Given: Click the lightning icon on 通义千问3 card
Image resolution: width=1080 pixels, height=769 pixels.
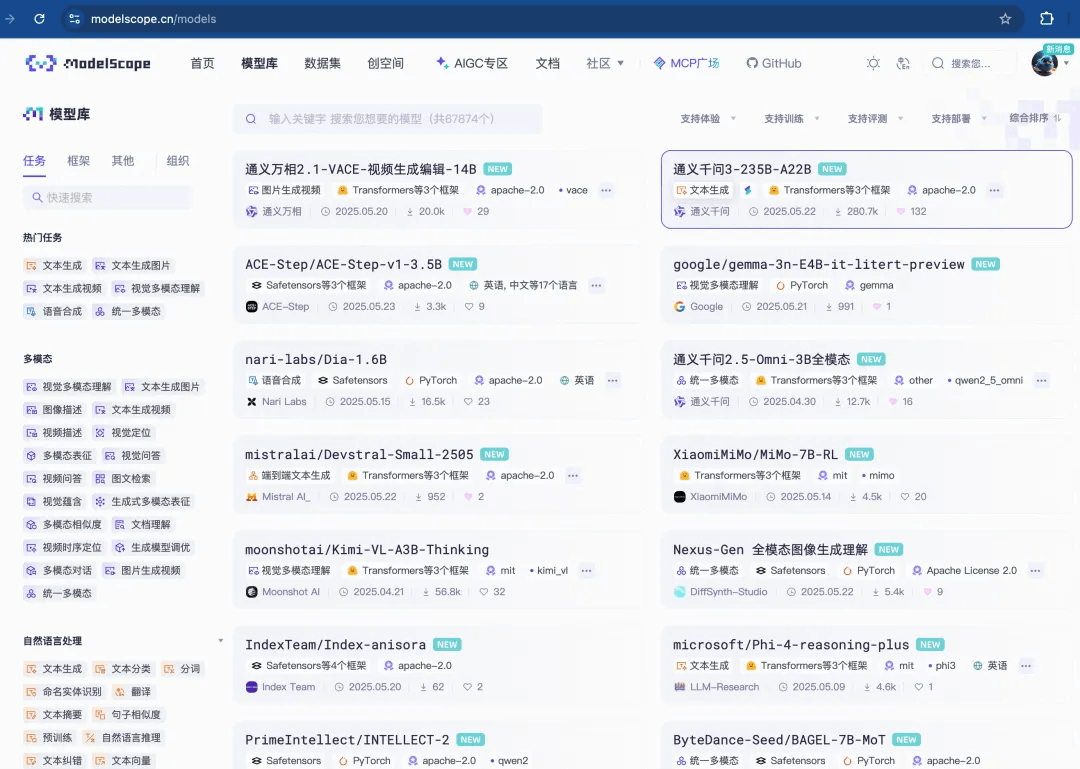Looking at the screenshot, I should (748, 190).
